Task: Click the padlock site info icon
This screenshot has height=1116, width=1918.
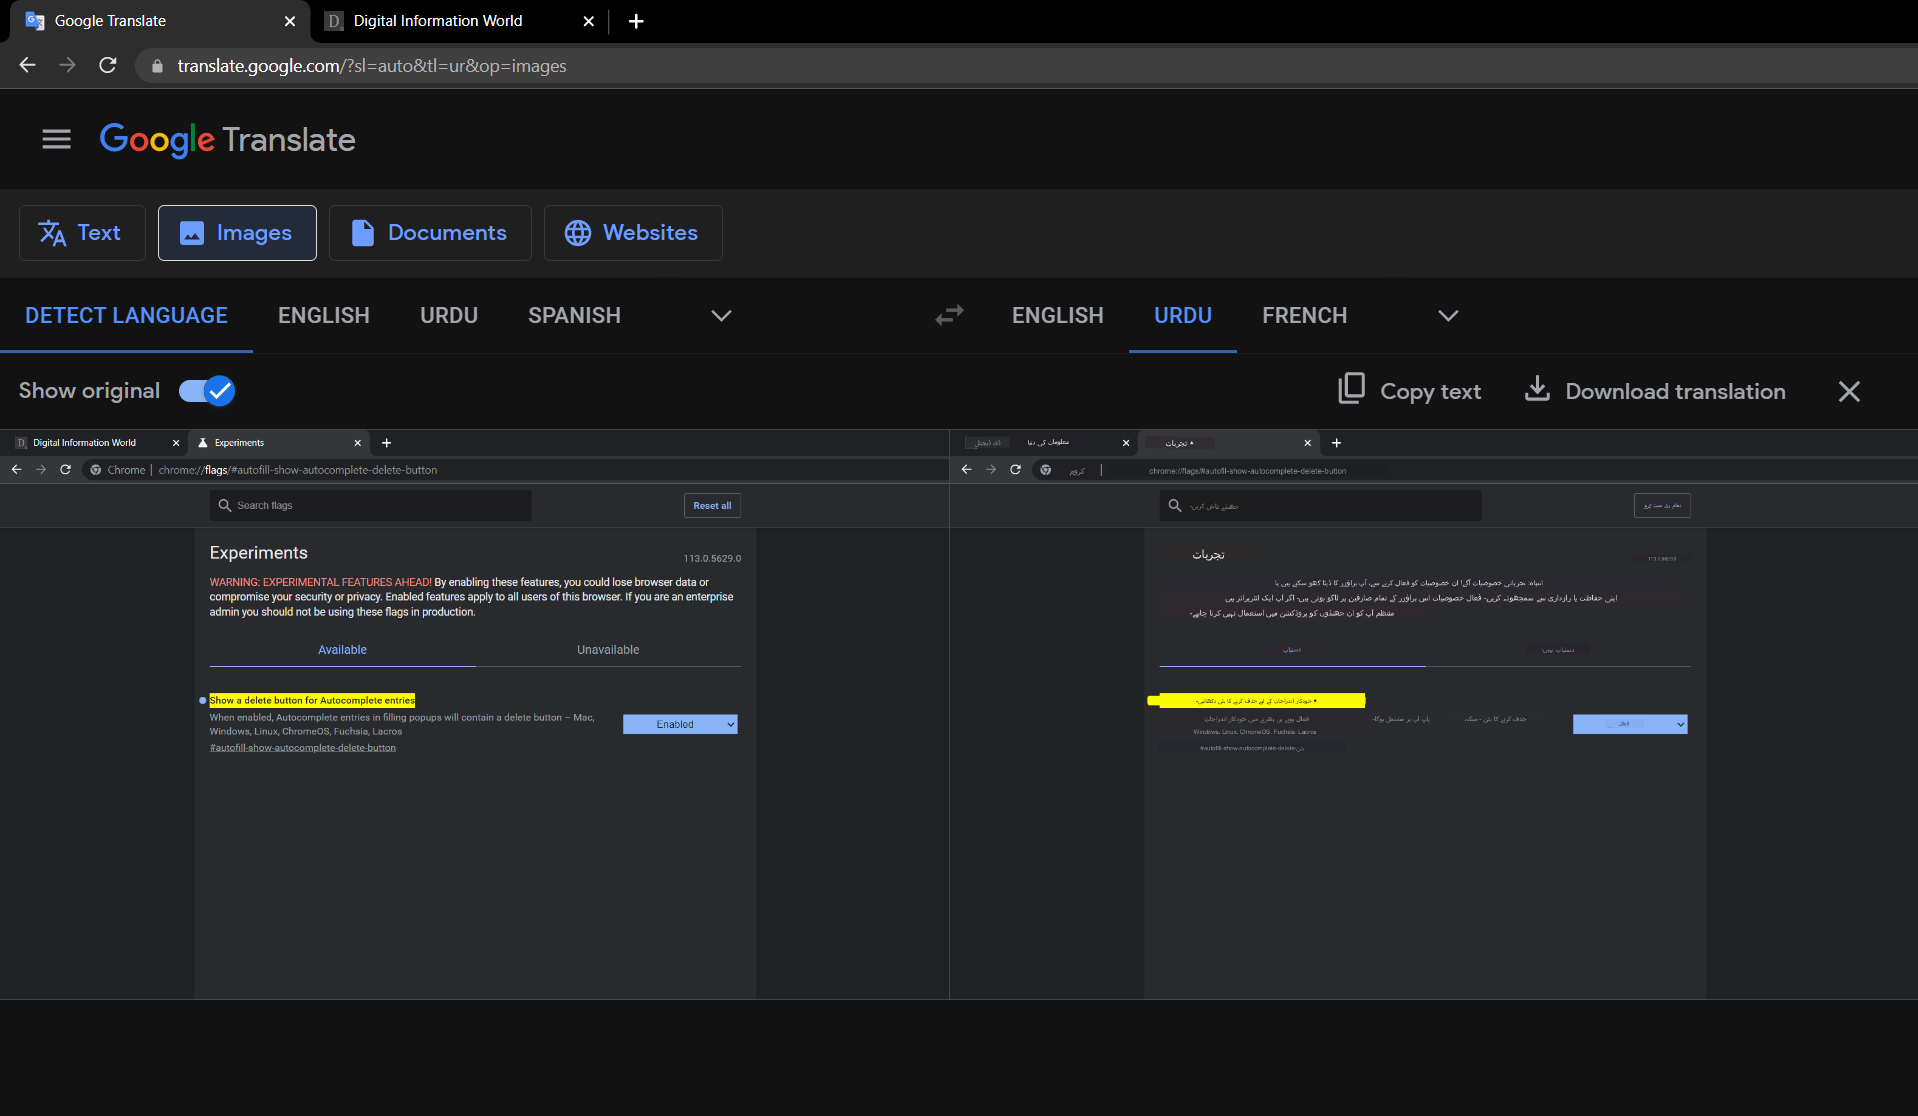Action: 157,66
